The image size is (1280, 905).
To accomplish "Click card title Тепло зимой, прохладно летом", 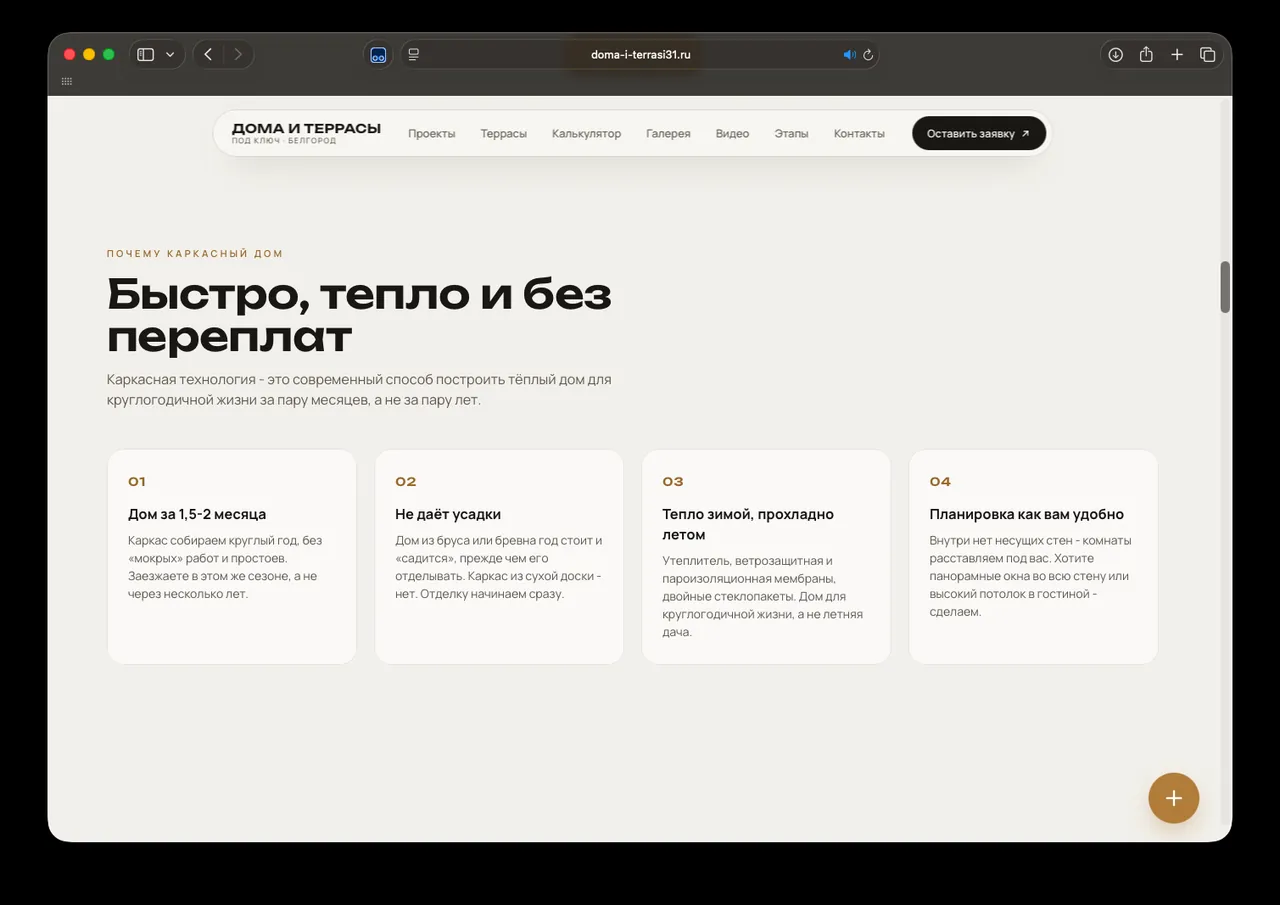I will [748, 524].
